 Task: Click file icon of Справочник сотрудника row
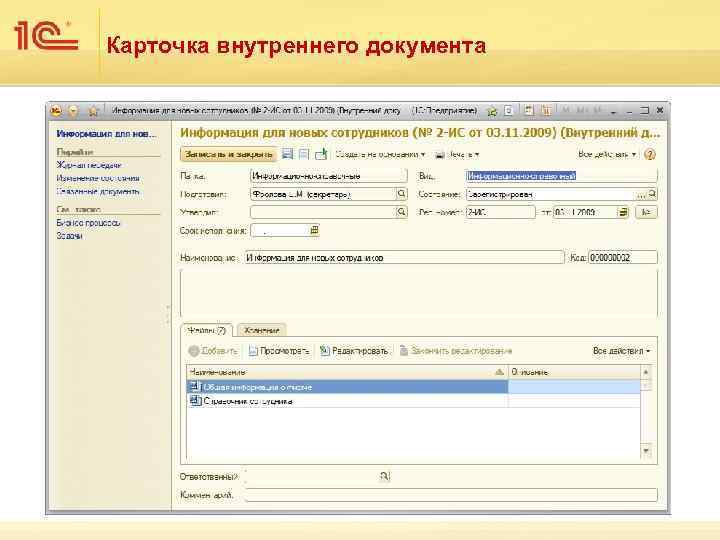(195, 401)
